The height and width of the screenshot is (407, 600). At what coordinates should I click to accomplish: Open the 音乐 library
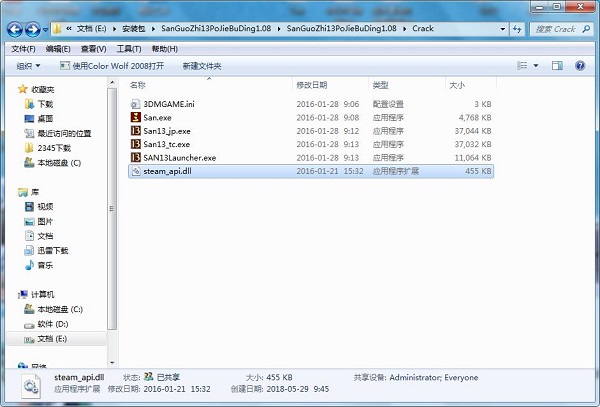tap(45, 265)
